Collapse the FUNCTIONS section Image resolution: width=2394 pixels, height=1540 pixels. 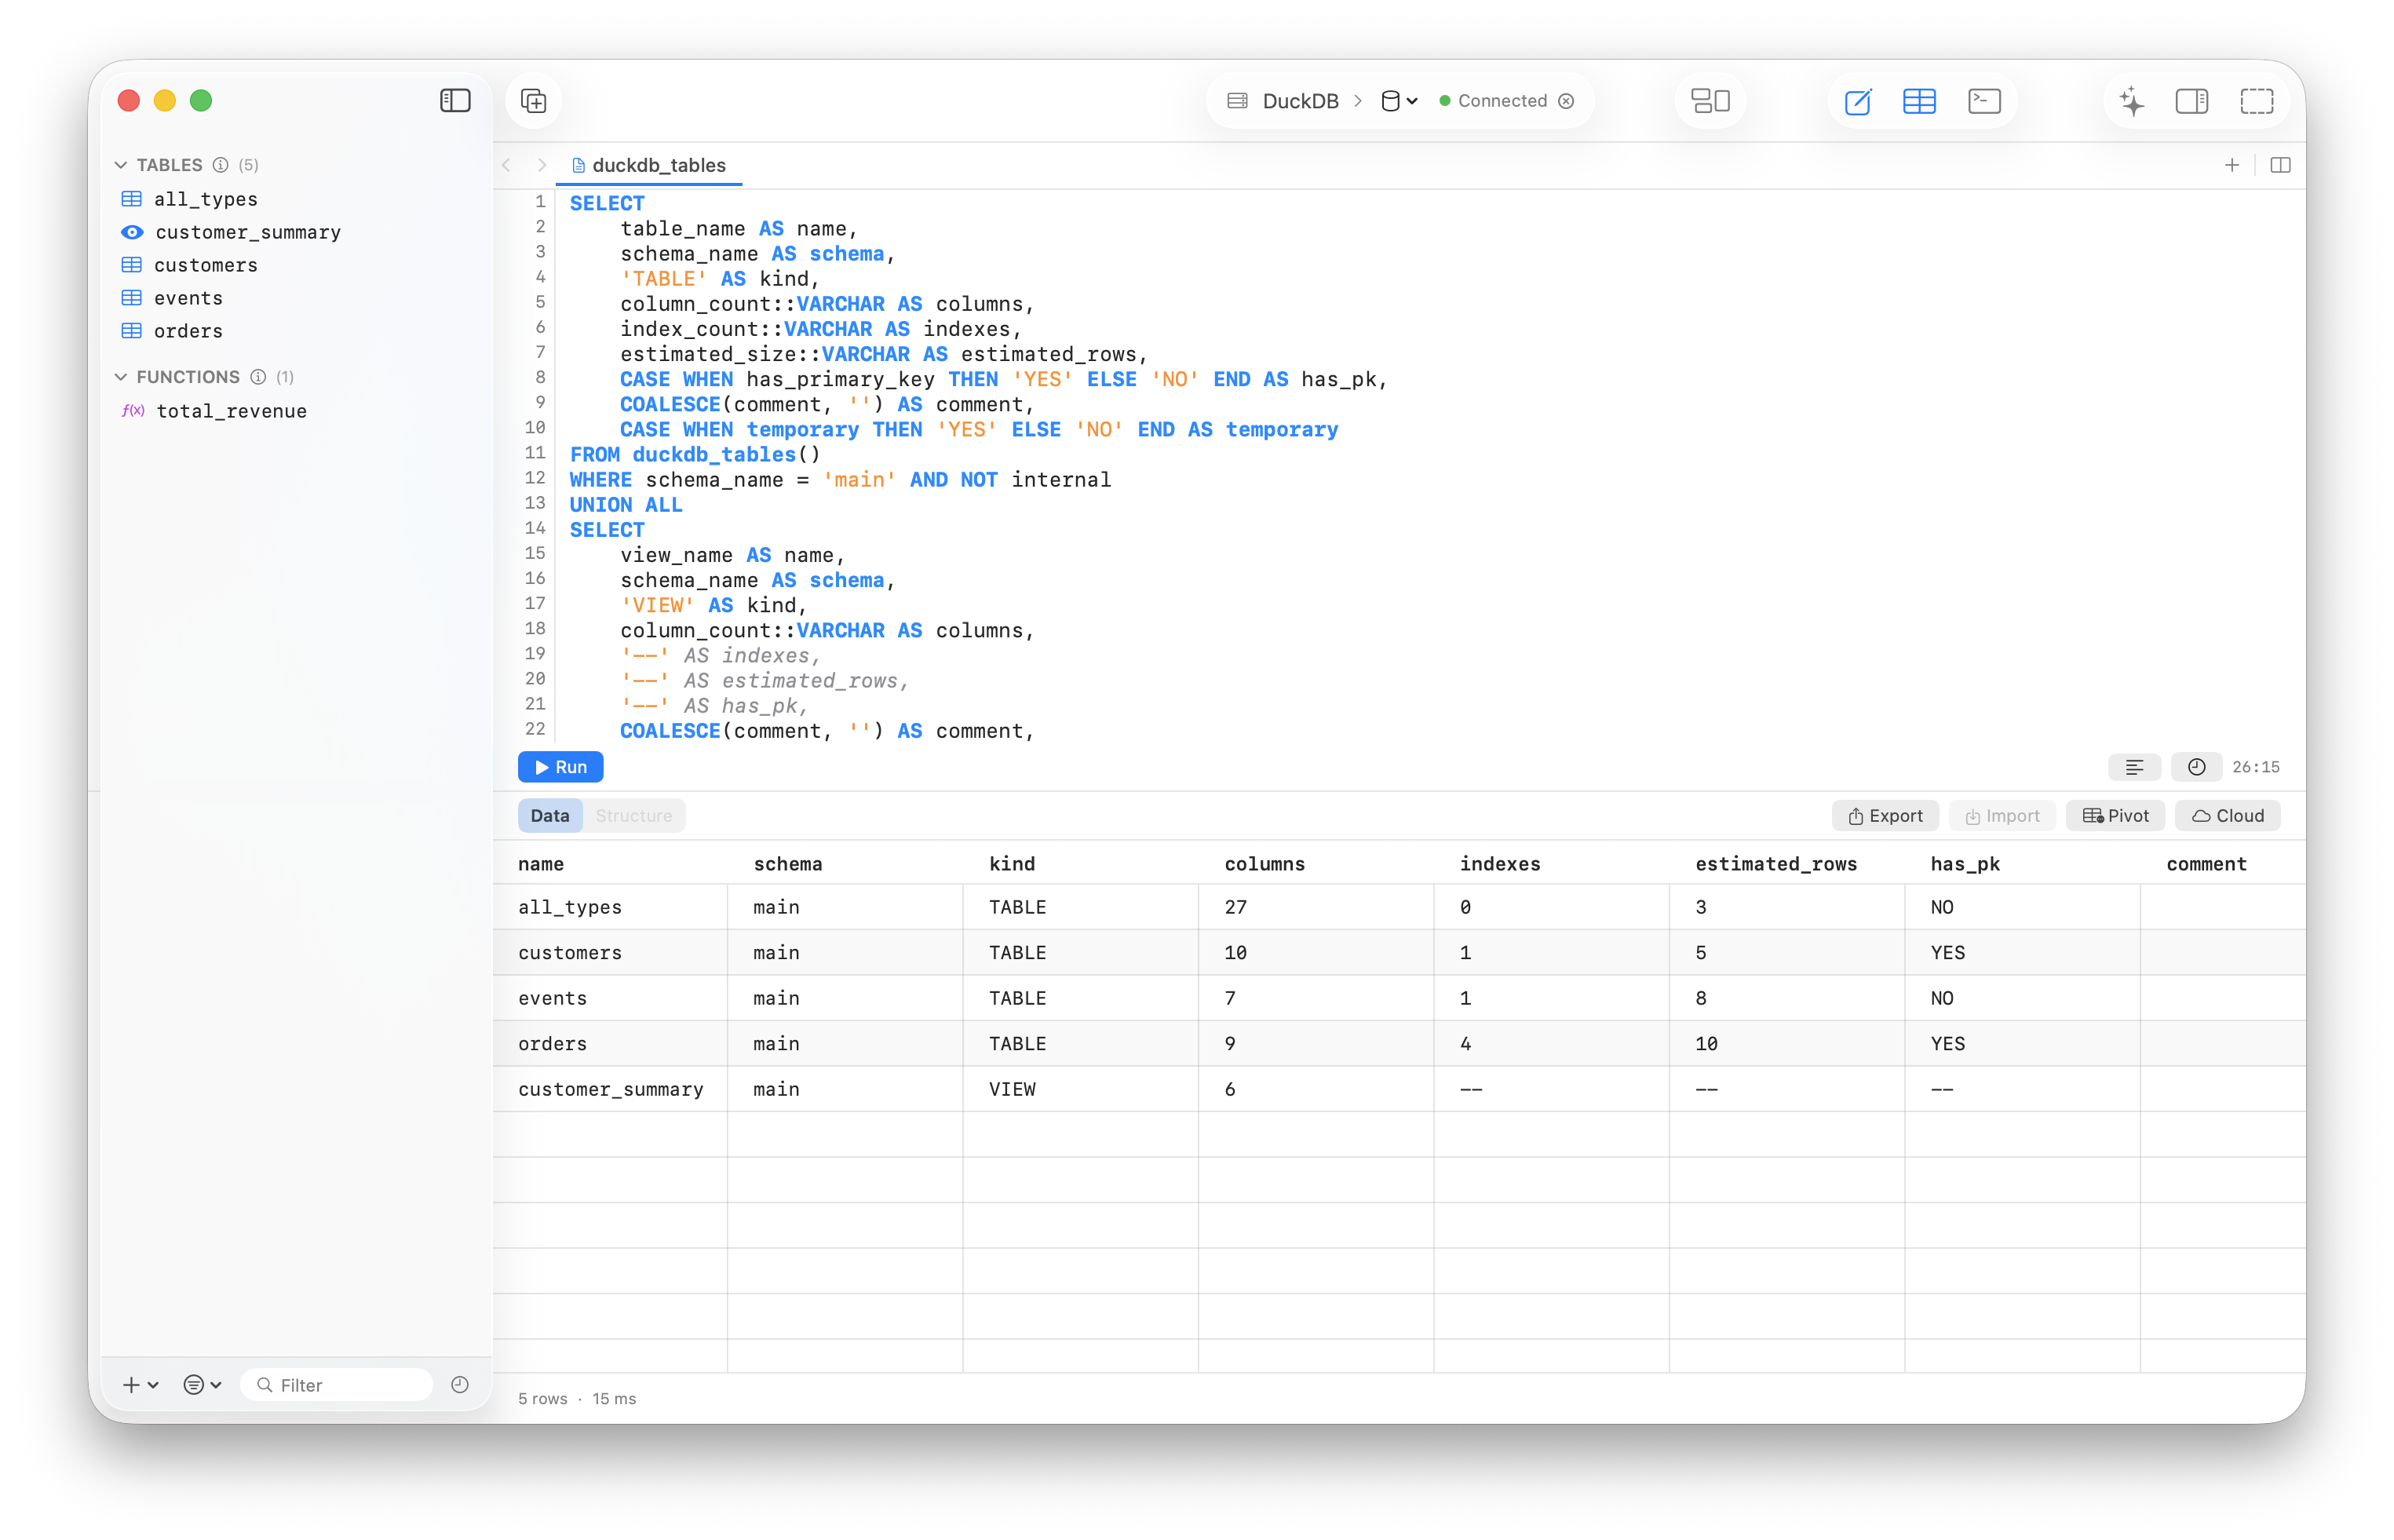(x=121, y=377)
